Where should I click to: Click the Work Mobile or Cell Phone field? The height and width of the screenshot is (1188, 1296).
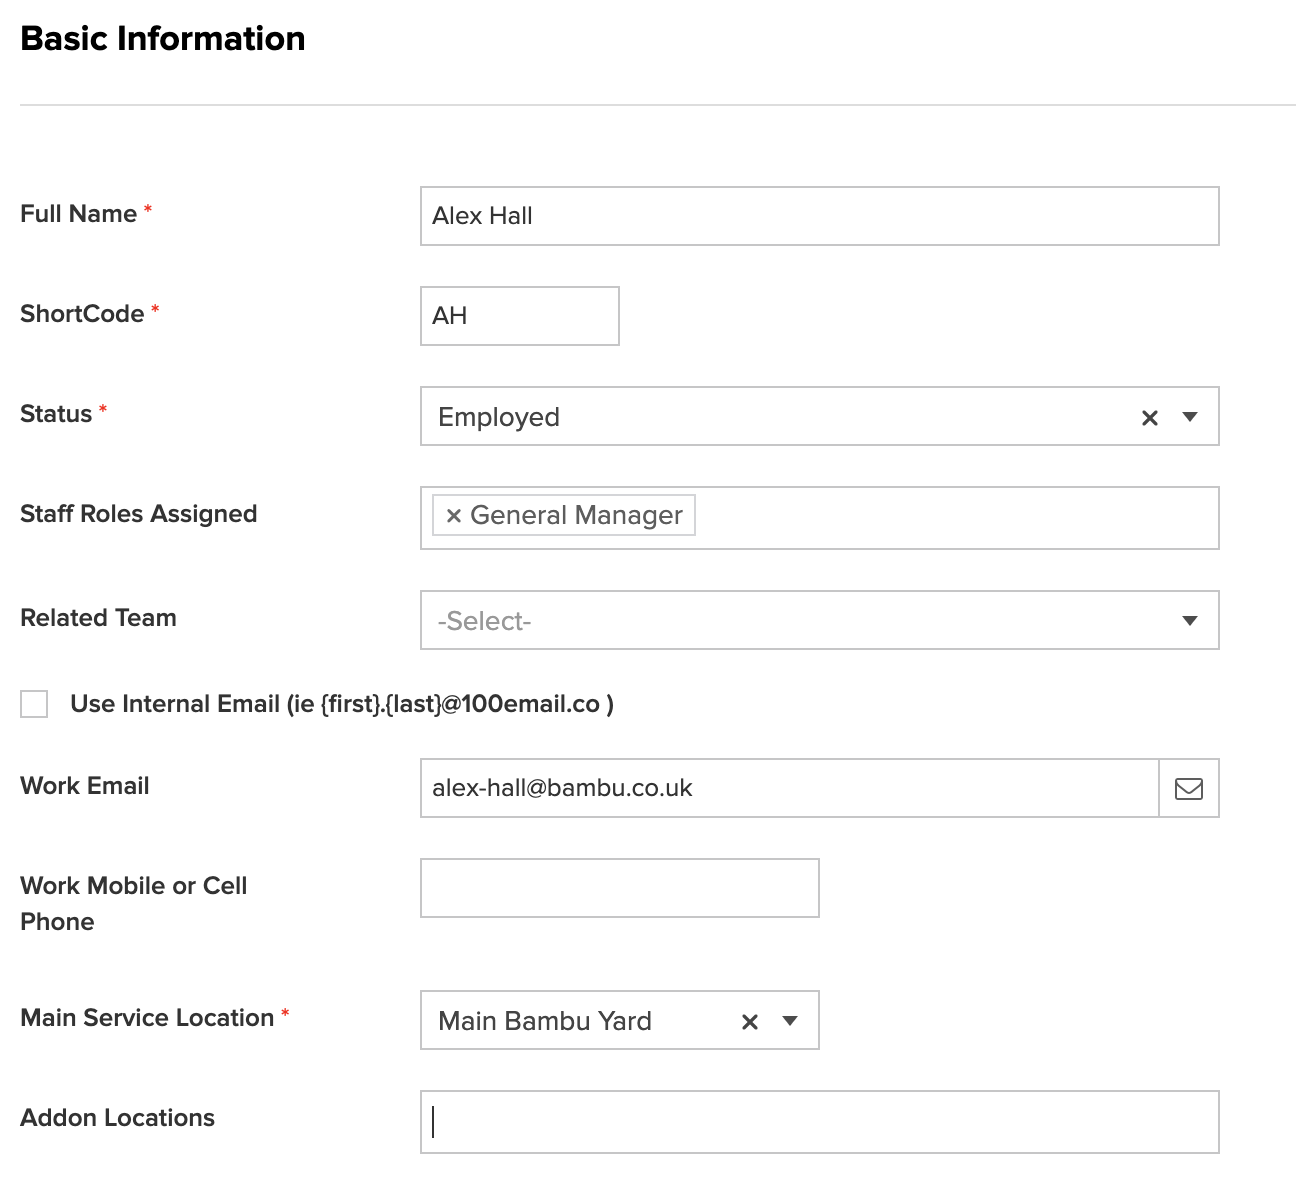point(619,888)
